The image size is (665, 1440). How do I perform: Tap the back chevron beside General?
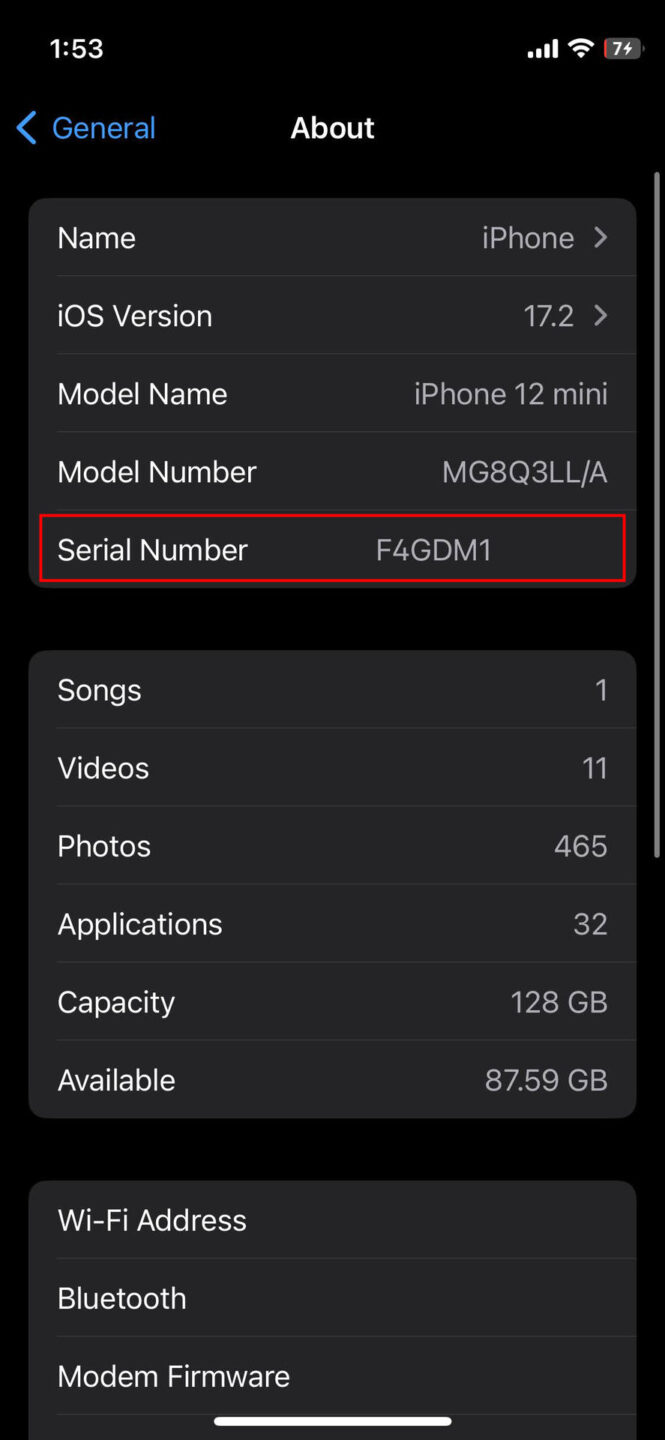point(25,128)
